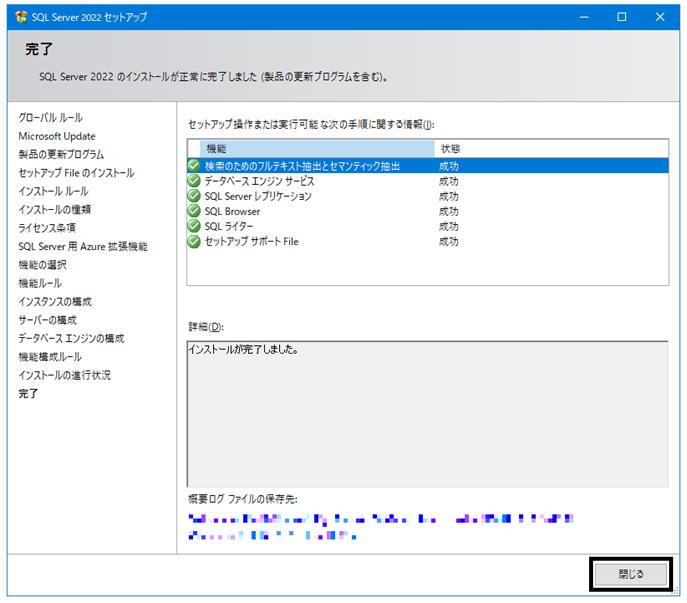Click the インストールの進行状況 step

[64, 375]
